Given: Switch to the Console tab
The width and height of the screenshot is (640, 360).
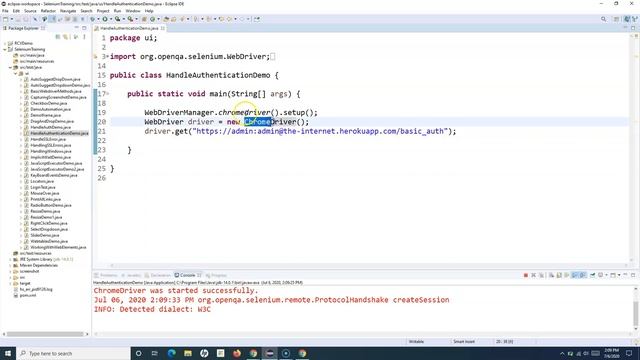Looking at the screenshot, I should 188,276.
